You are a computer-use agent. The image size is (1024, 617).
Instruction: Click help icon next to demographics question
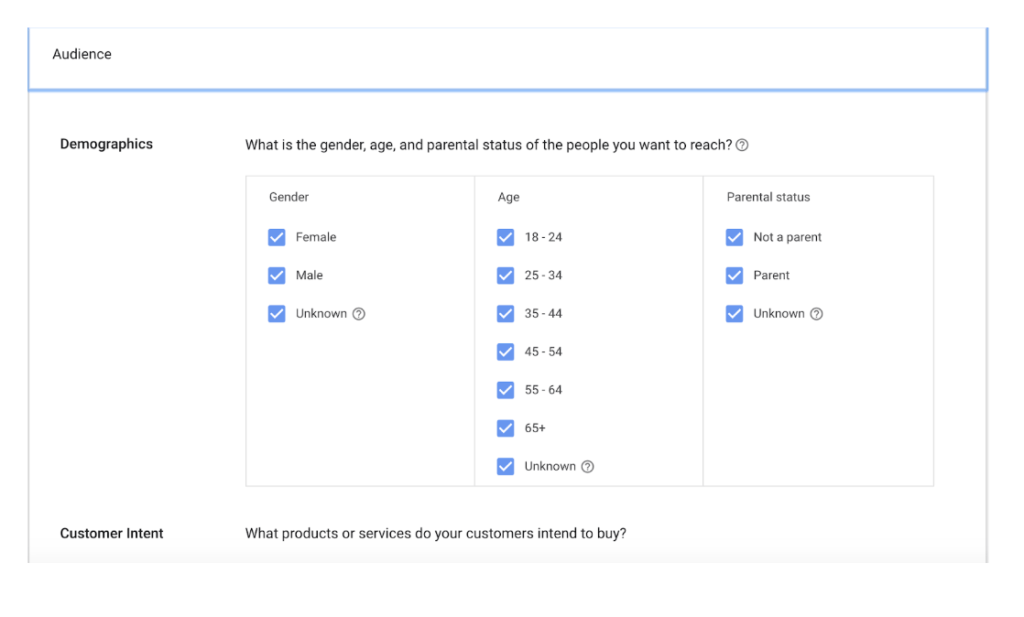point(742,145)
